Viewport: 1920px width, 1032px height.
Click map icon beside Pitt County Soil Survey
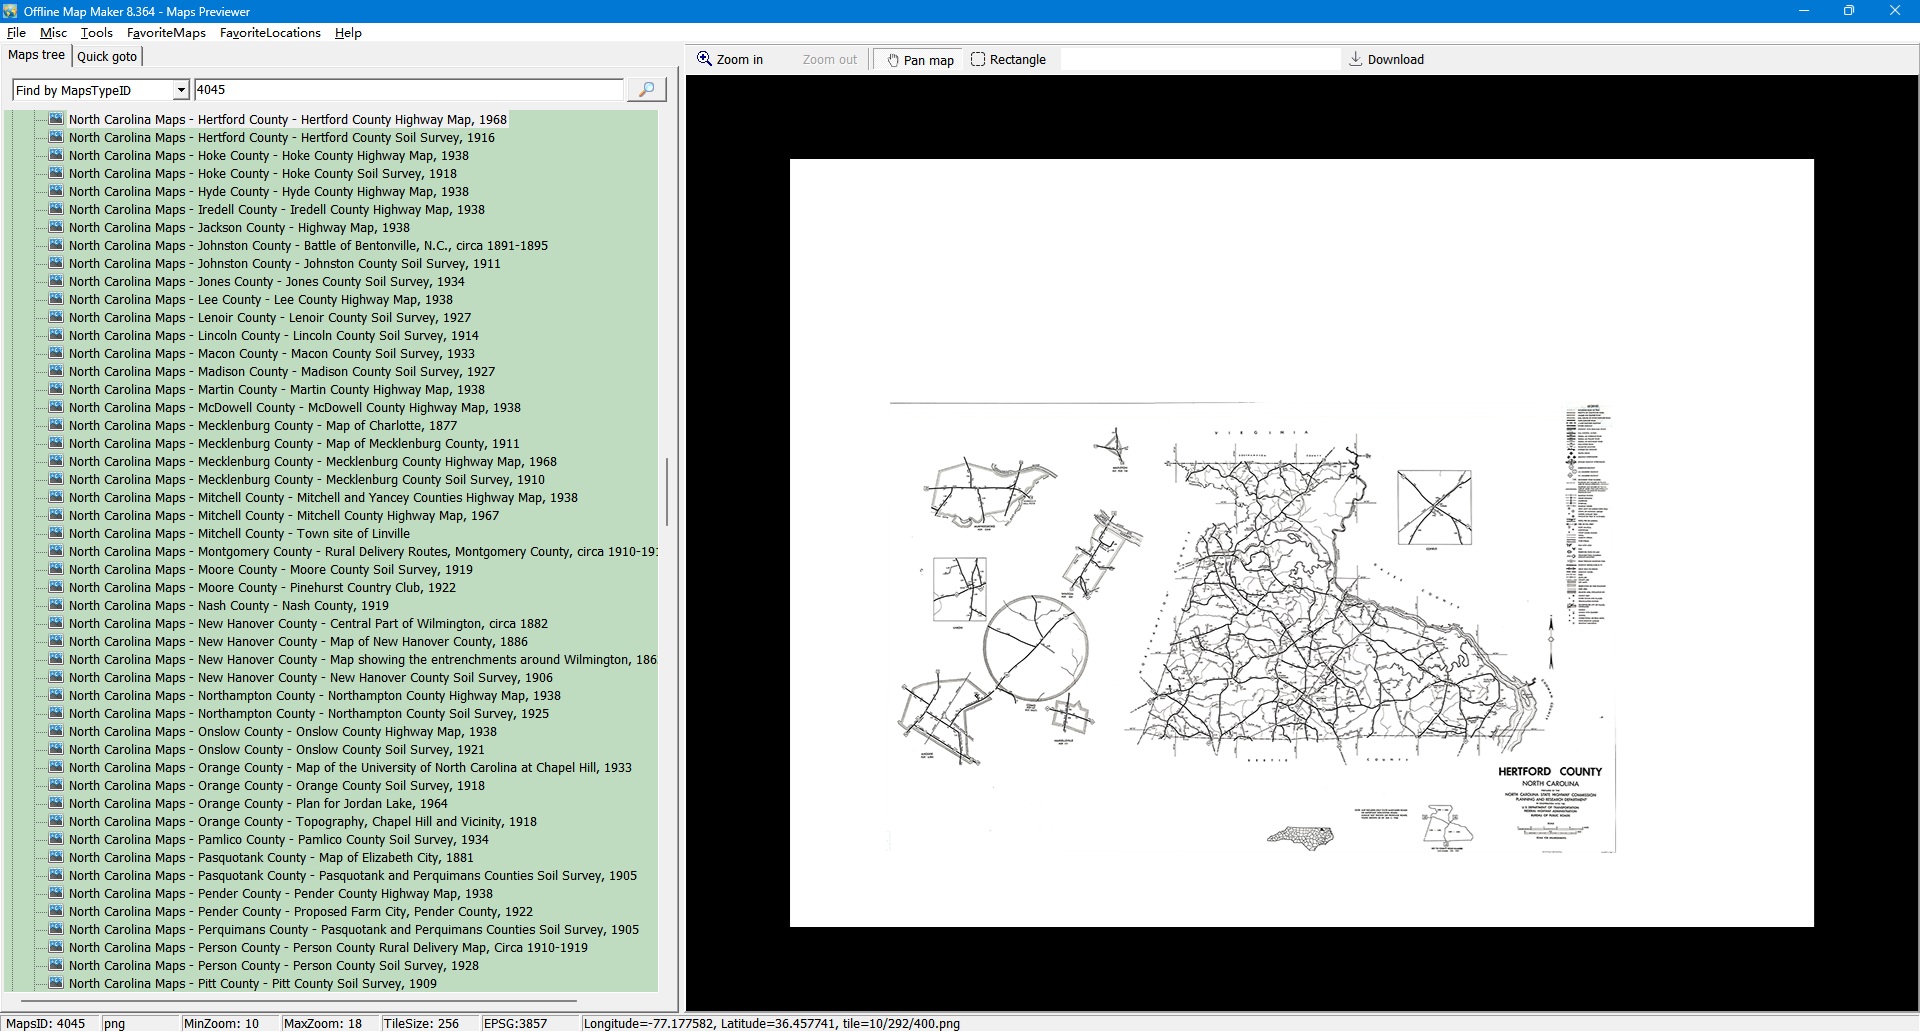click(56, 983)
